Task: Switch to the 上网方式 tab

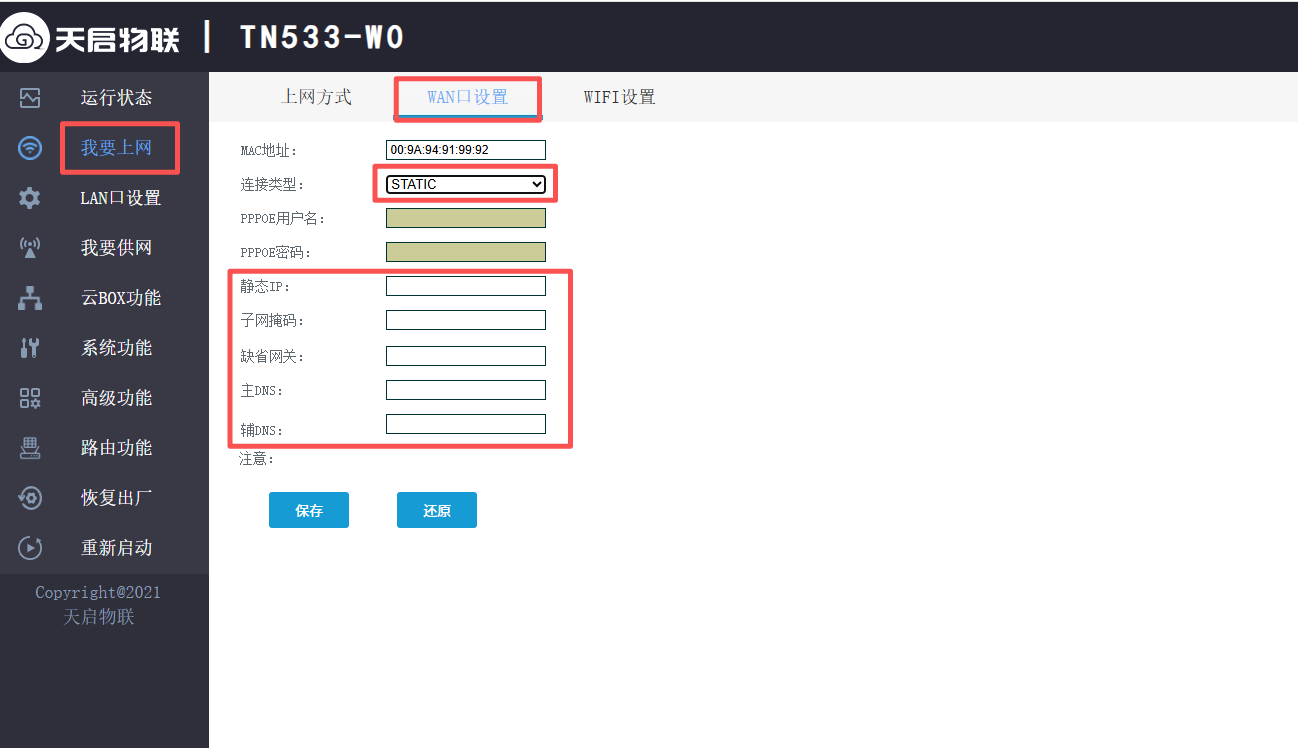Action: [x=316, y=97]
